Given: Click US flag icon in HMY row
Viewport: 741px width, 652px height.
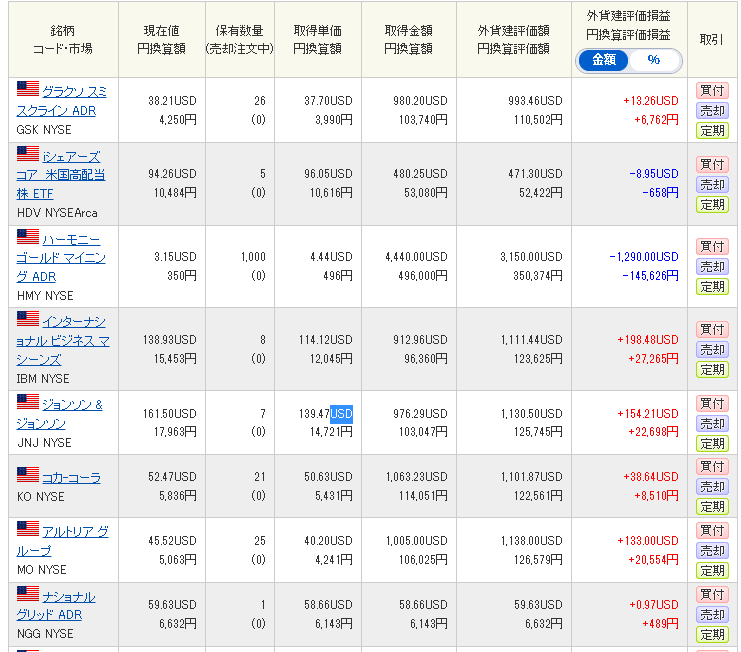Looking at the screenshot, I should coord(28,237).
